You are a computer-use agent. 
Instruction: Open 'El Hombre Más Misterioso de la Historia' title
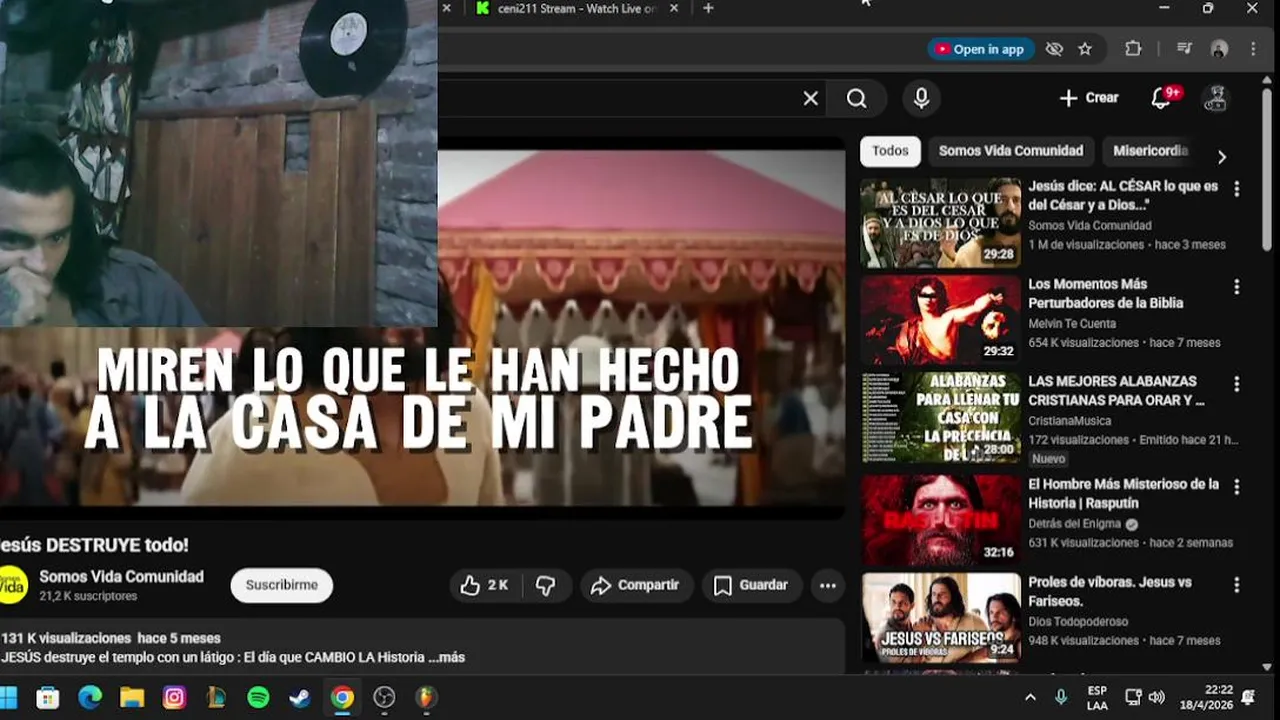[1124, 494]
